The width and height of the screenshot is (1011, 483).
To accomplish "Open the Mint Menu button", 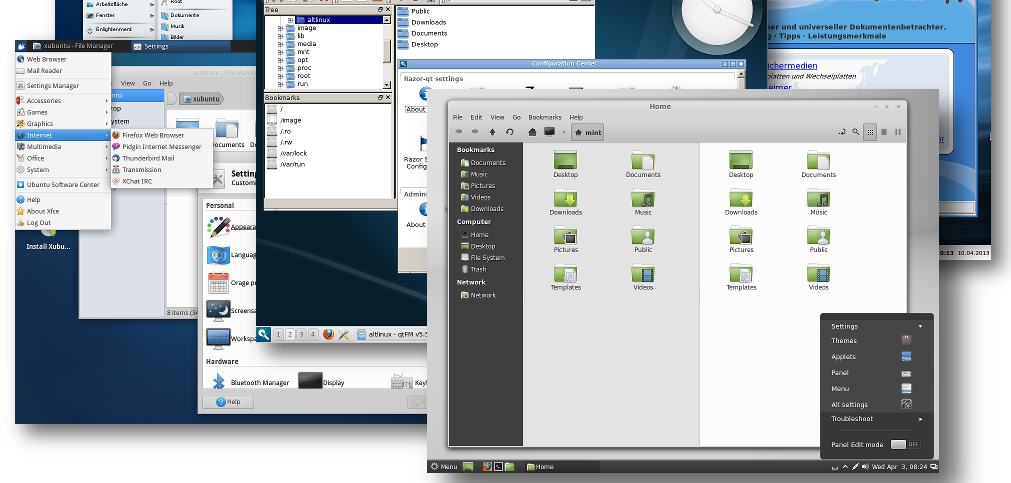I will tap(444, 466).
